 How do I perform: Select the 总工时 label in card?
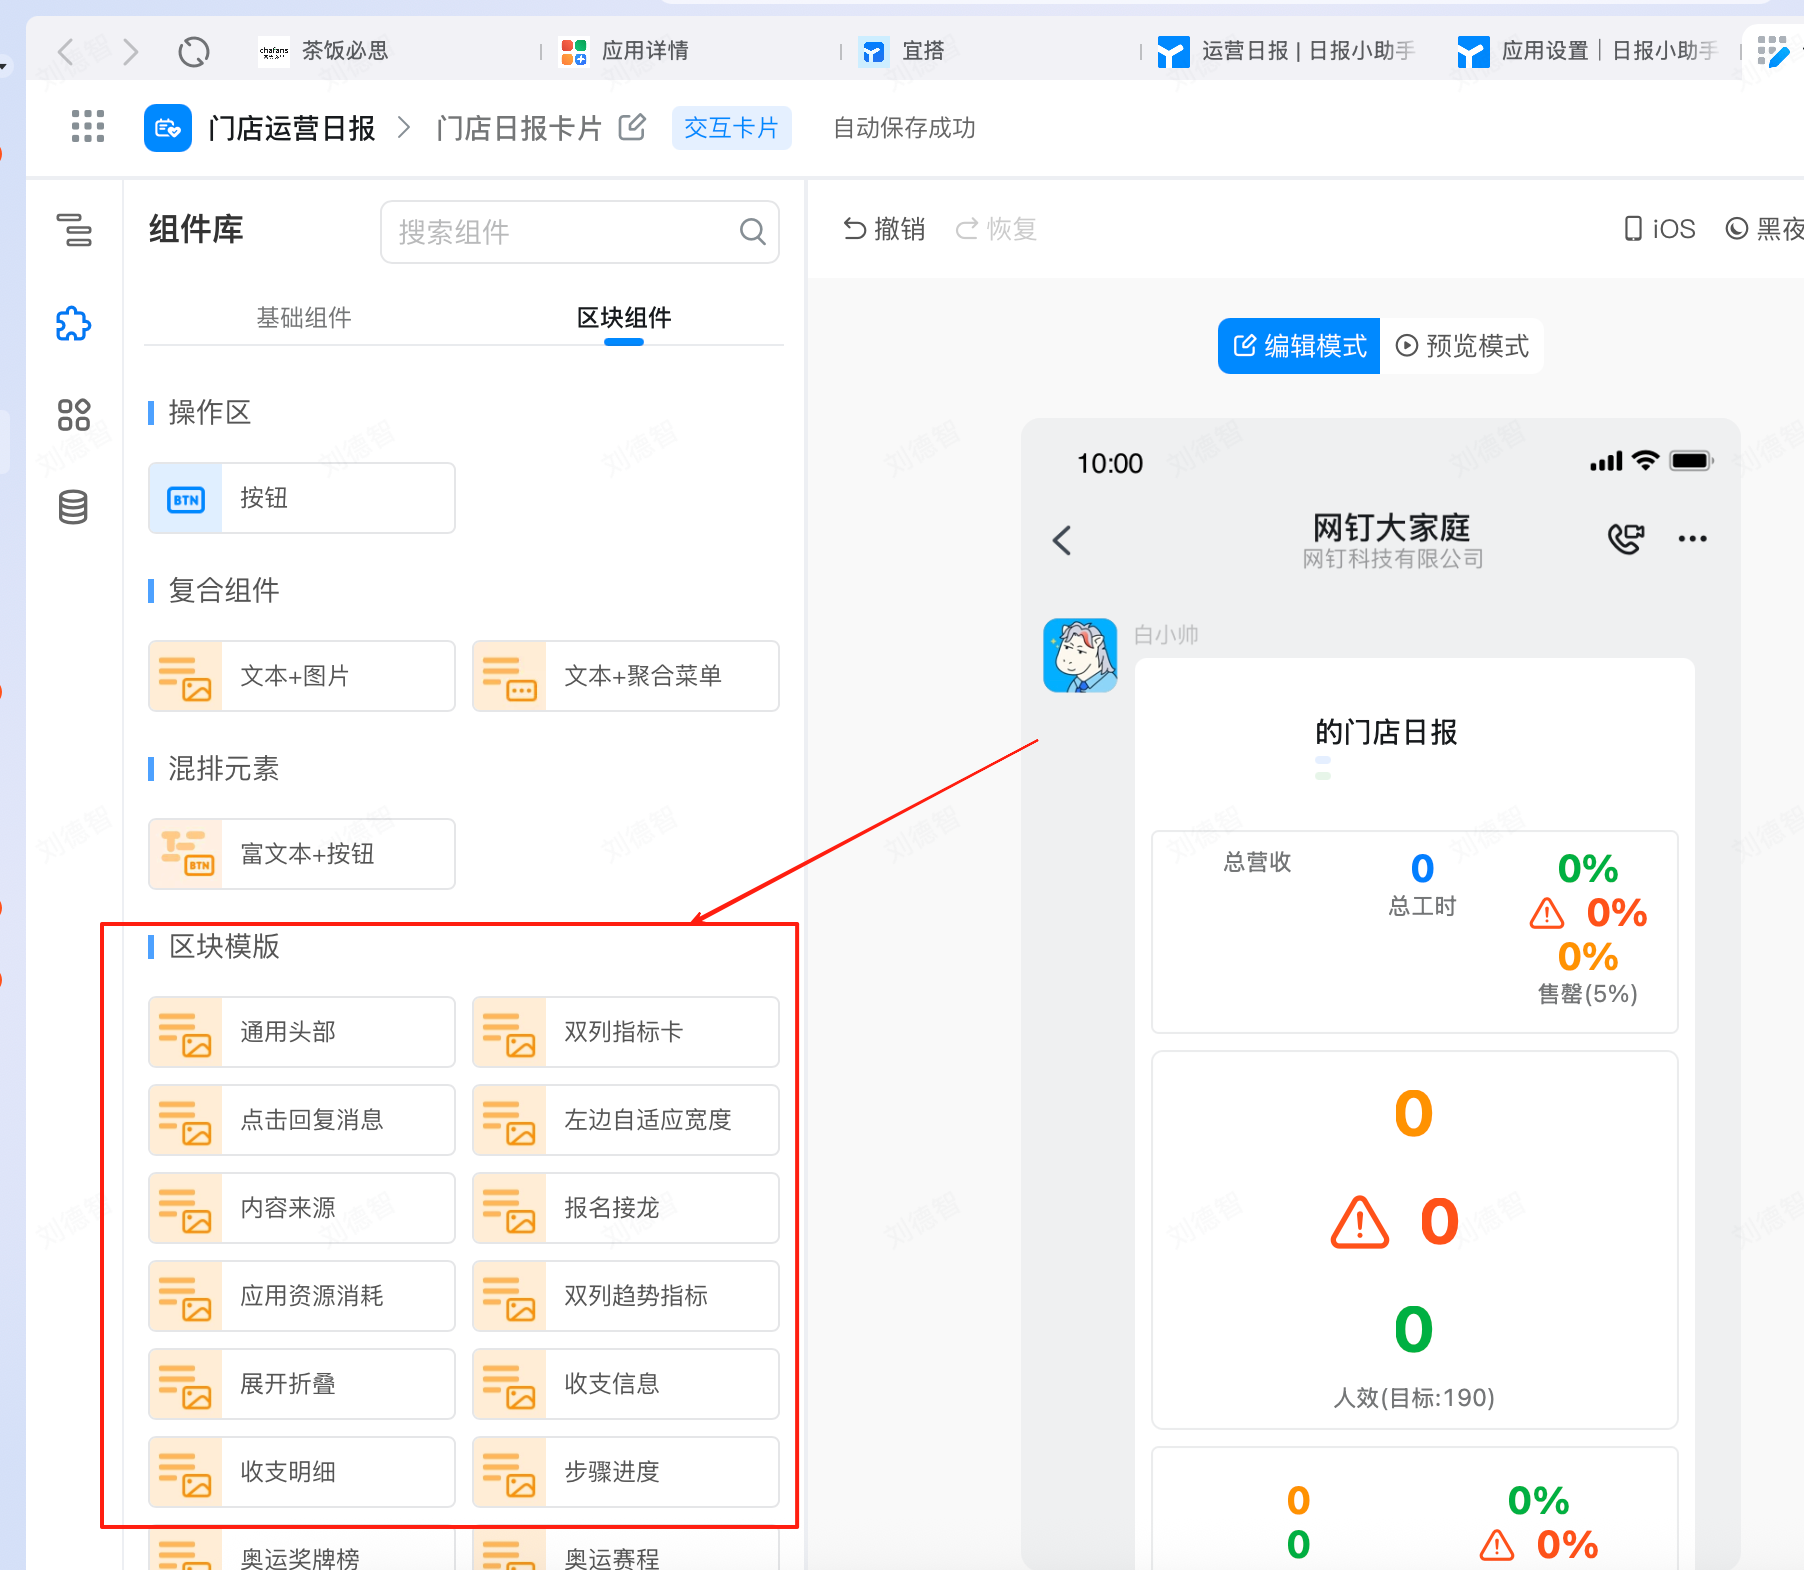click(1422, 906)
